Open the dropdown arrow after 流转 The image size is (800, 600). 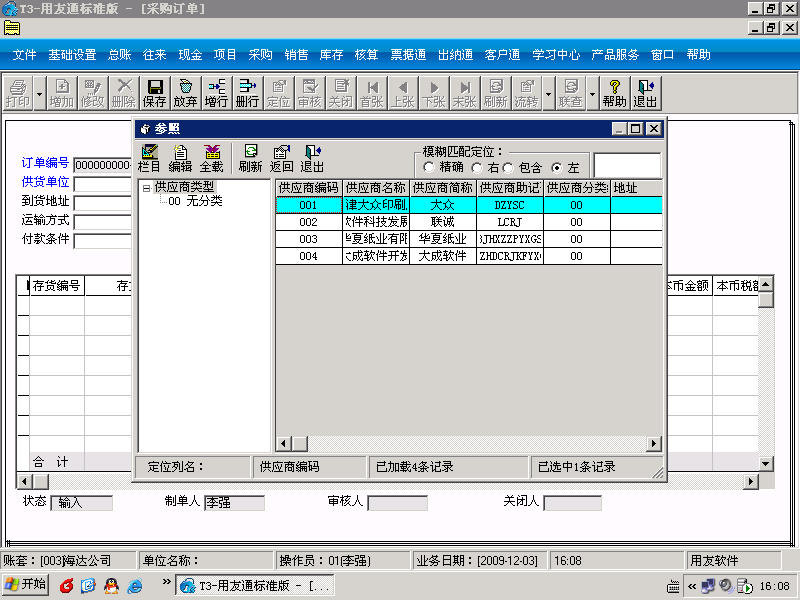coord(548,93)
